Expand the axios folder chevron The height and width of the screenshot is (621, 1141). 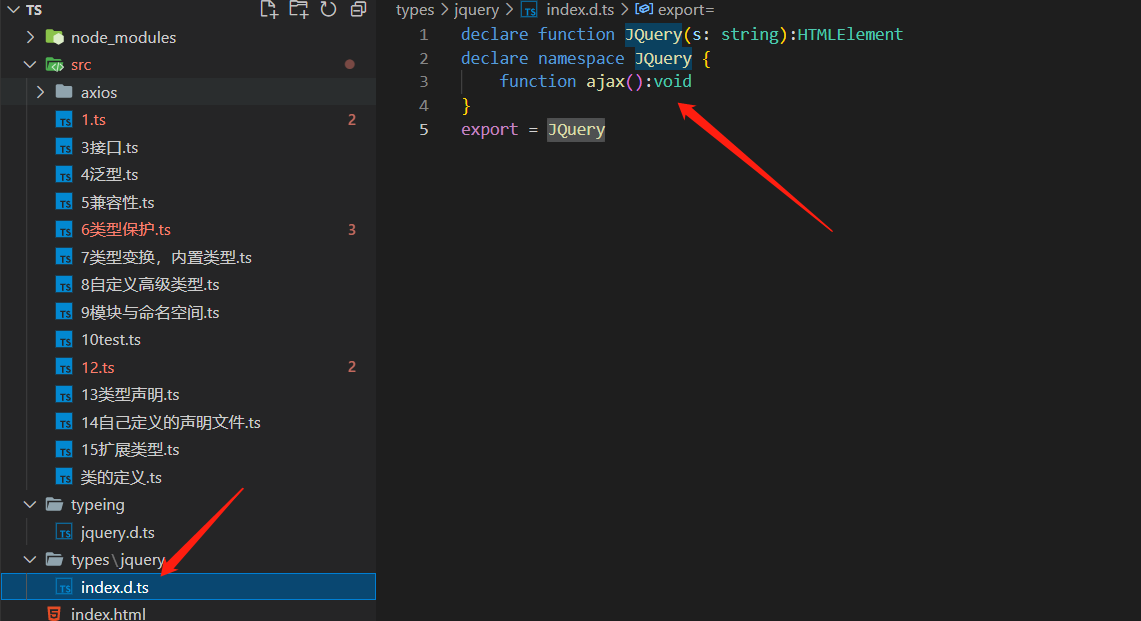(x=41, y=92)
